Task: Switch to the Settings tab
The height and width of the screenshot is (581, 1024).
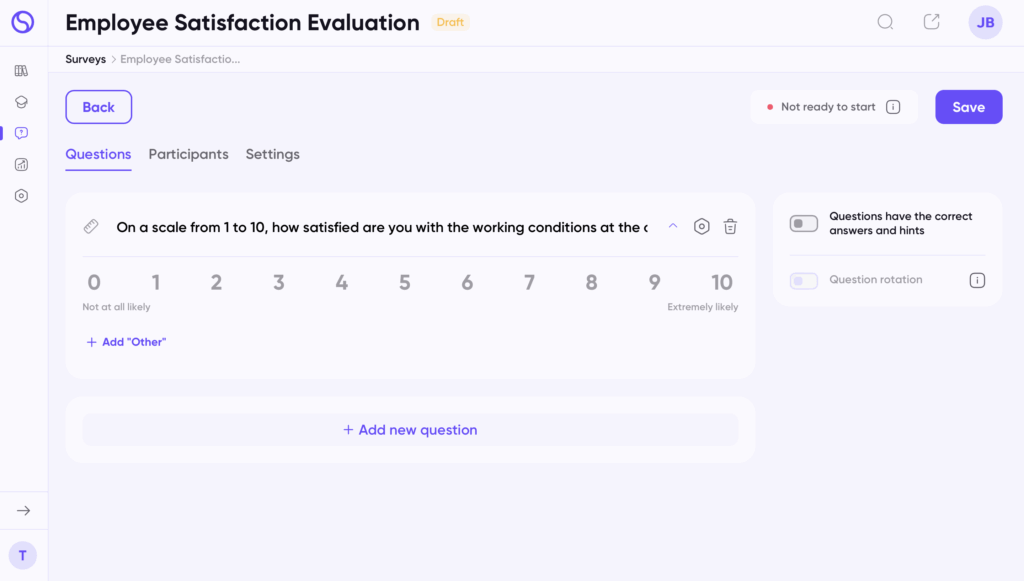Action: [272, 154]
